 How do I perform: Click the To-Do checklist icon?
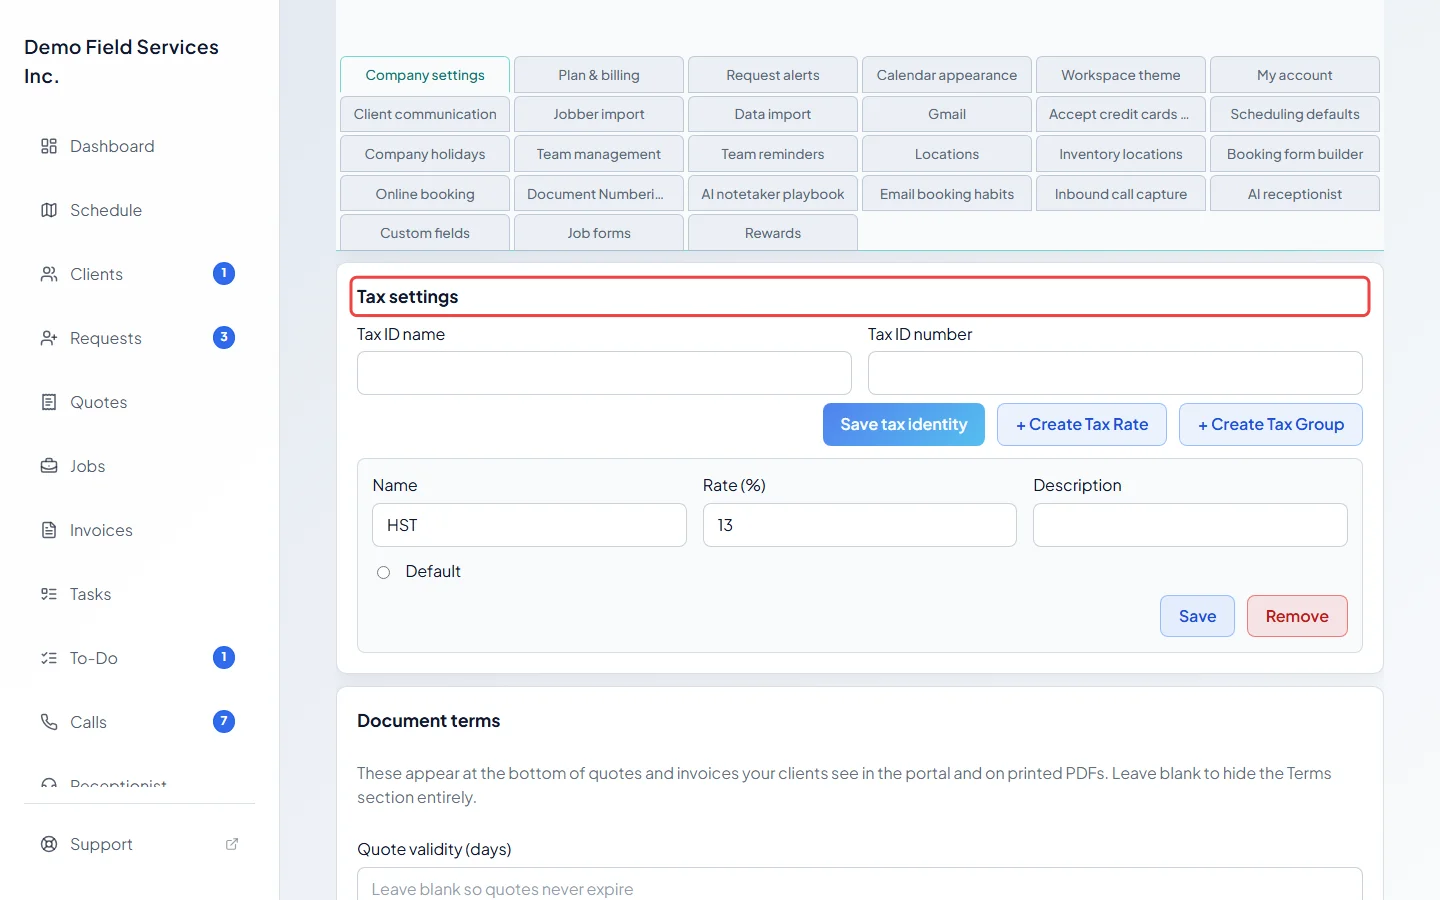point(49,658)
